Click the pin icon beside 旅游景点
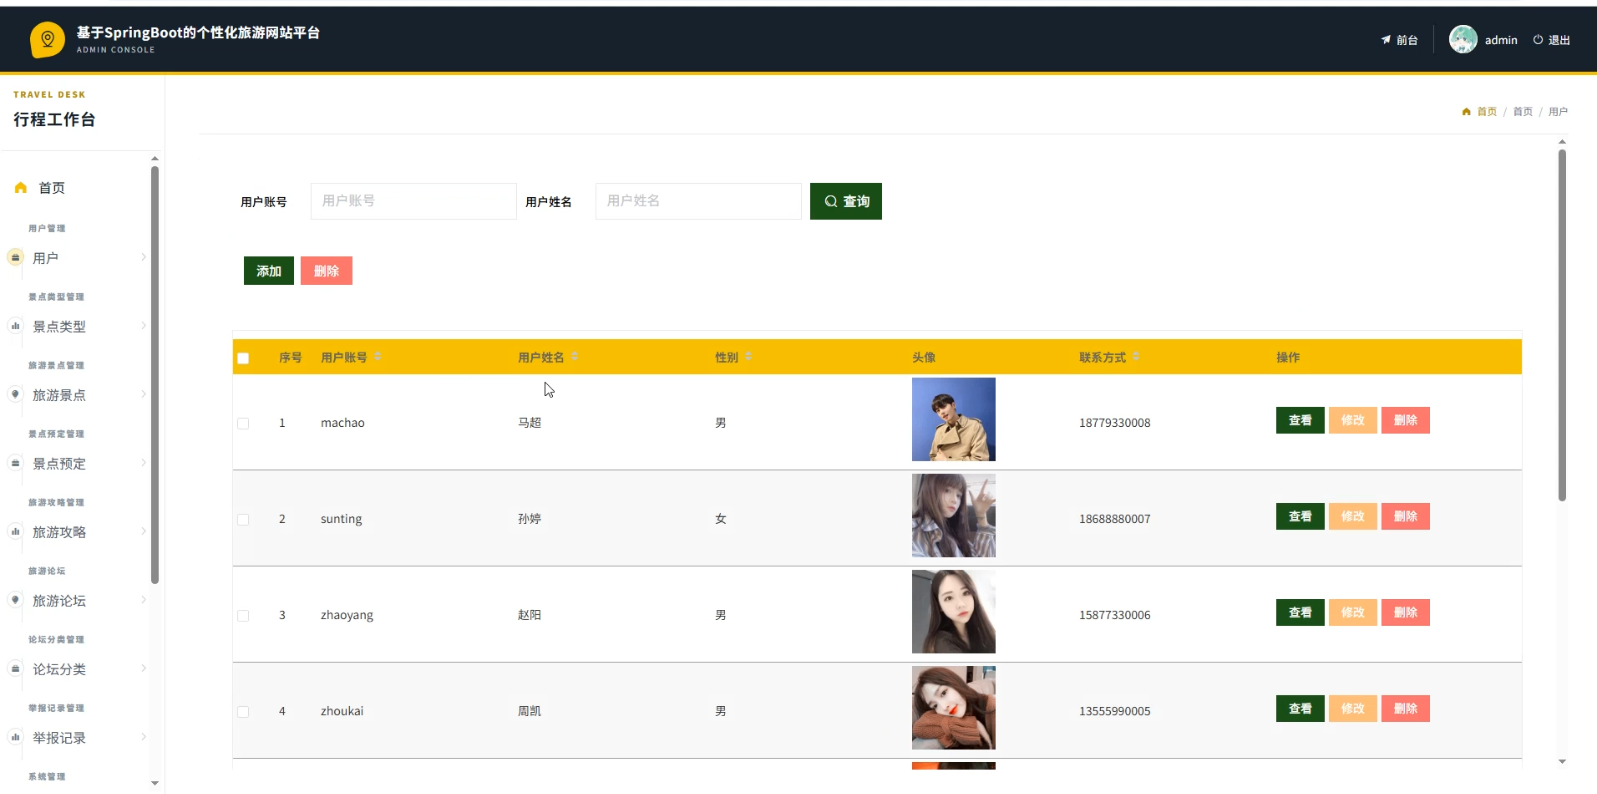 pos(15,394)
